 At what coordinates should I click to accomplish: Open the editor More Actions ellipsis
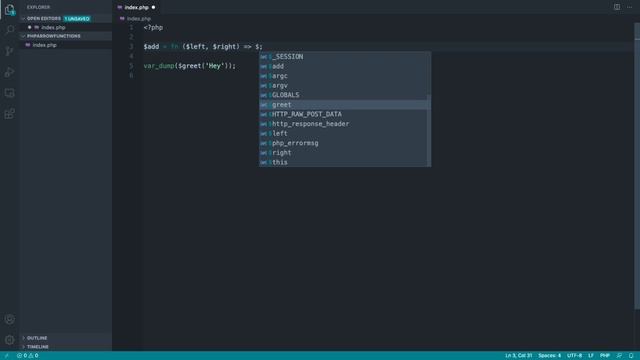(x=629, y=7)
